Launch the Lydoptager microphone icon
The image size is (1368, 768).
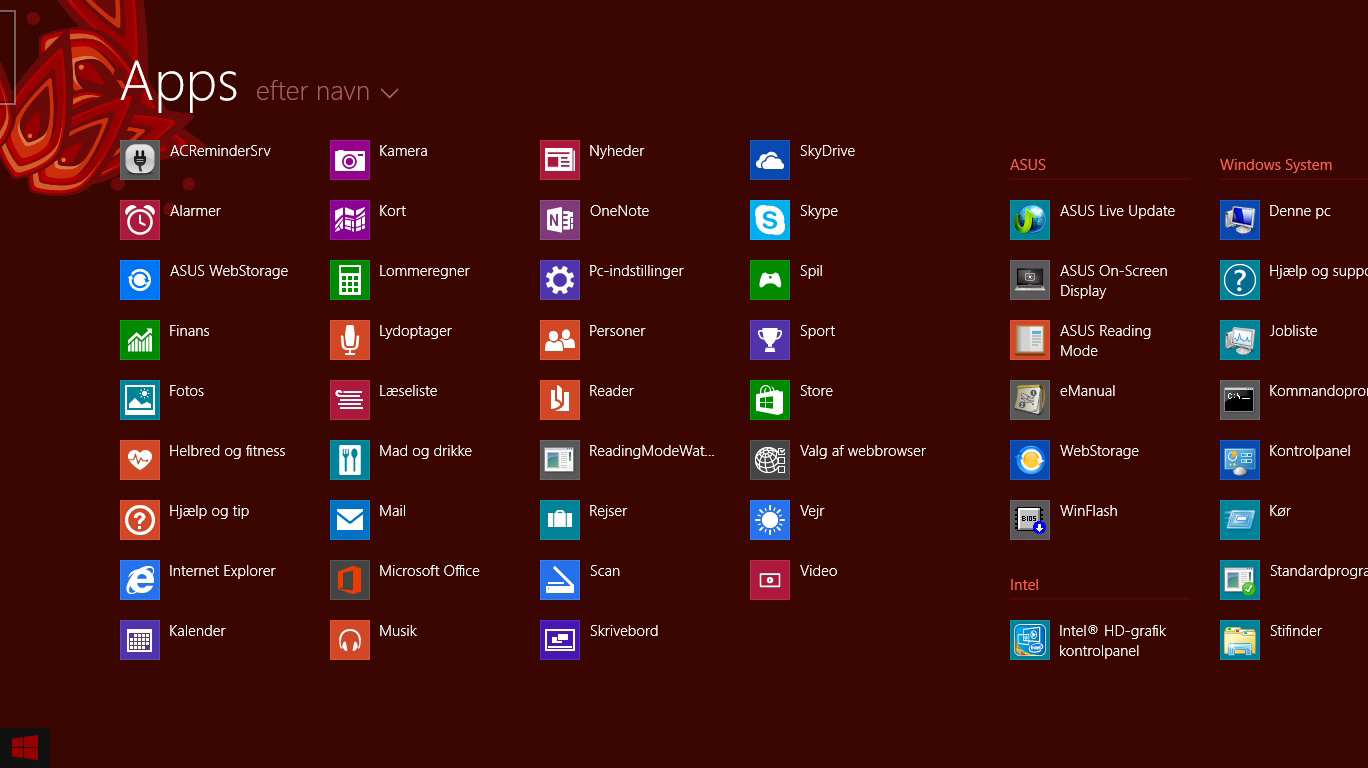tap(350, 340)
